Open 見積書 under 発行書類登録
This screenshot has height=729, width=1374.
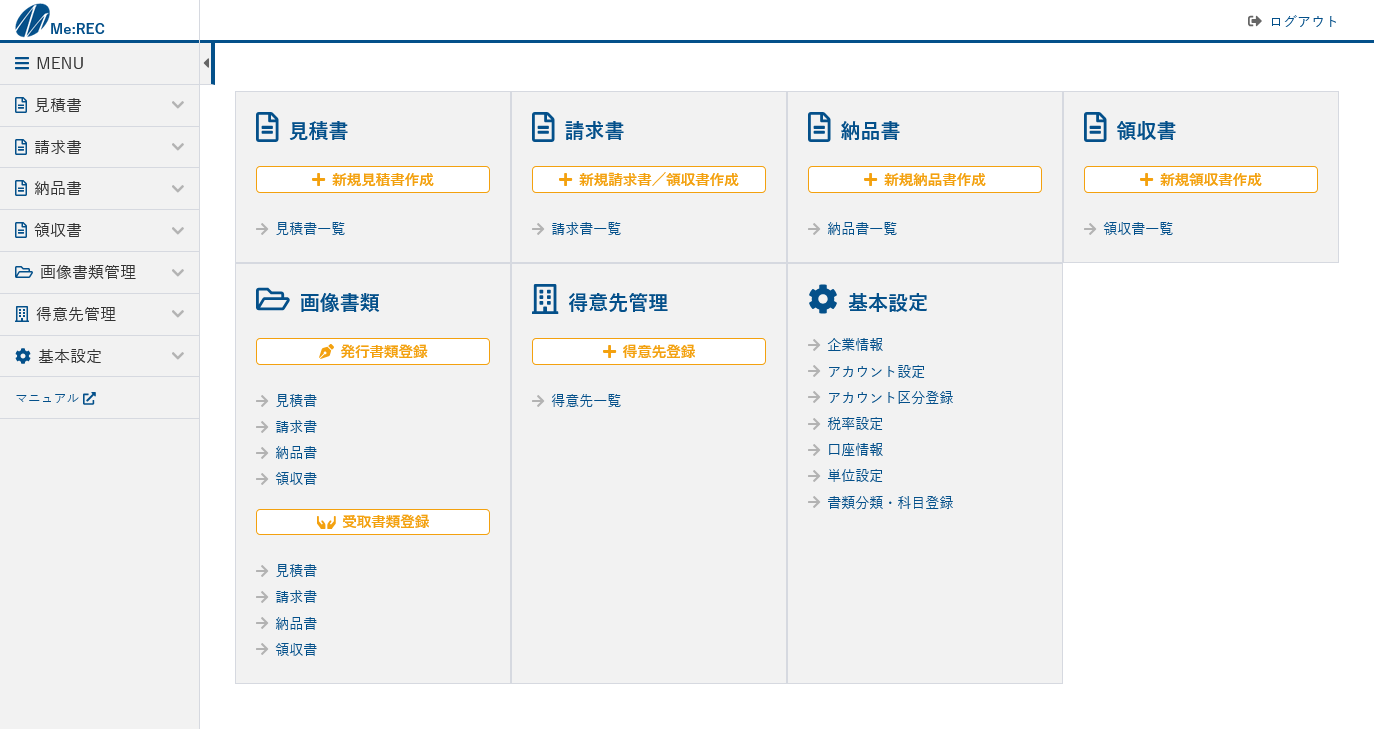(296, 401)
